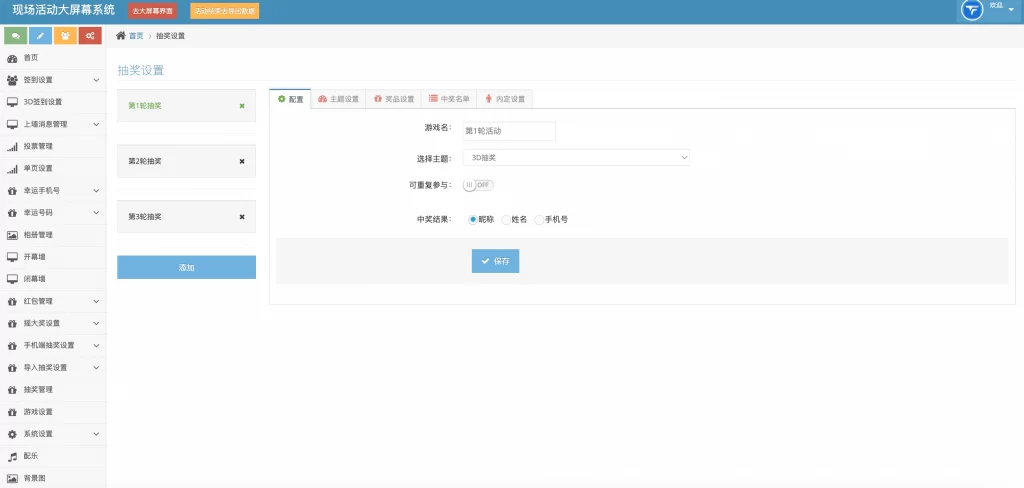Click the home icon in the breadcrumb

121,36
